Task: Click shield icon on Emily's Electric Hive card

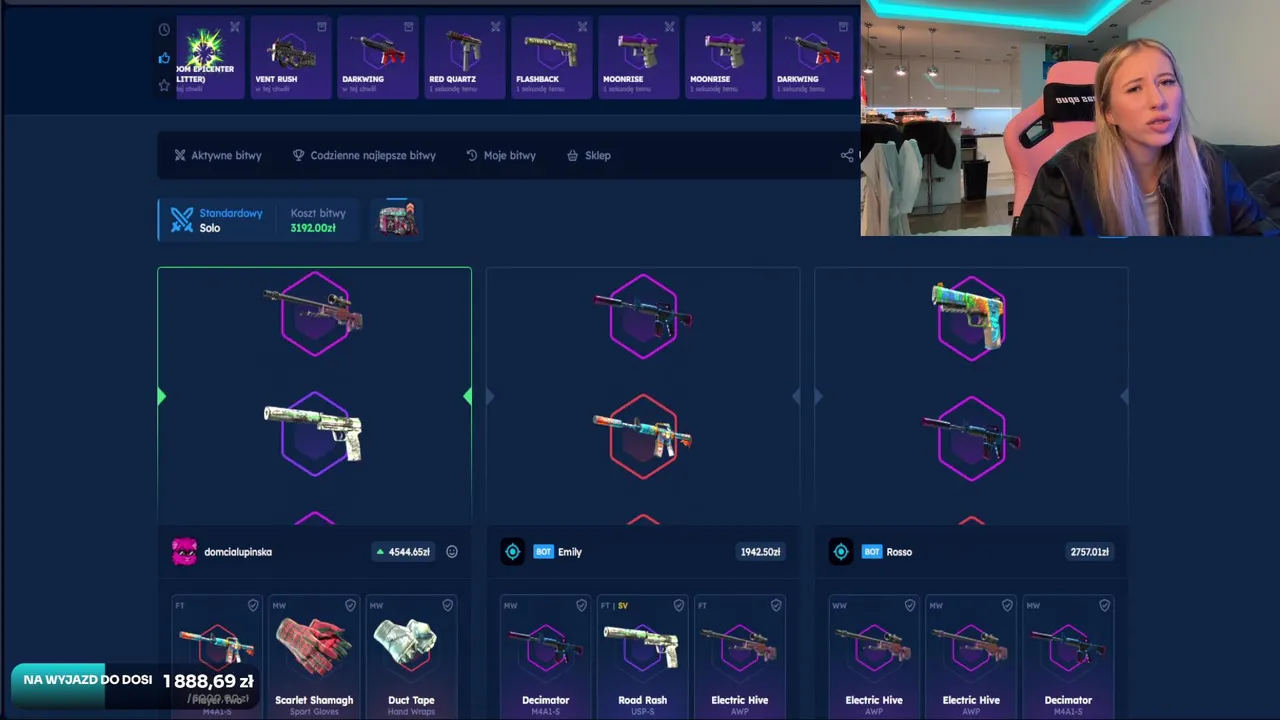Action: point(775,605)
